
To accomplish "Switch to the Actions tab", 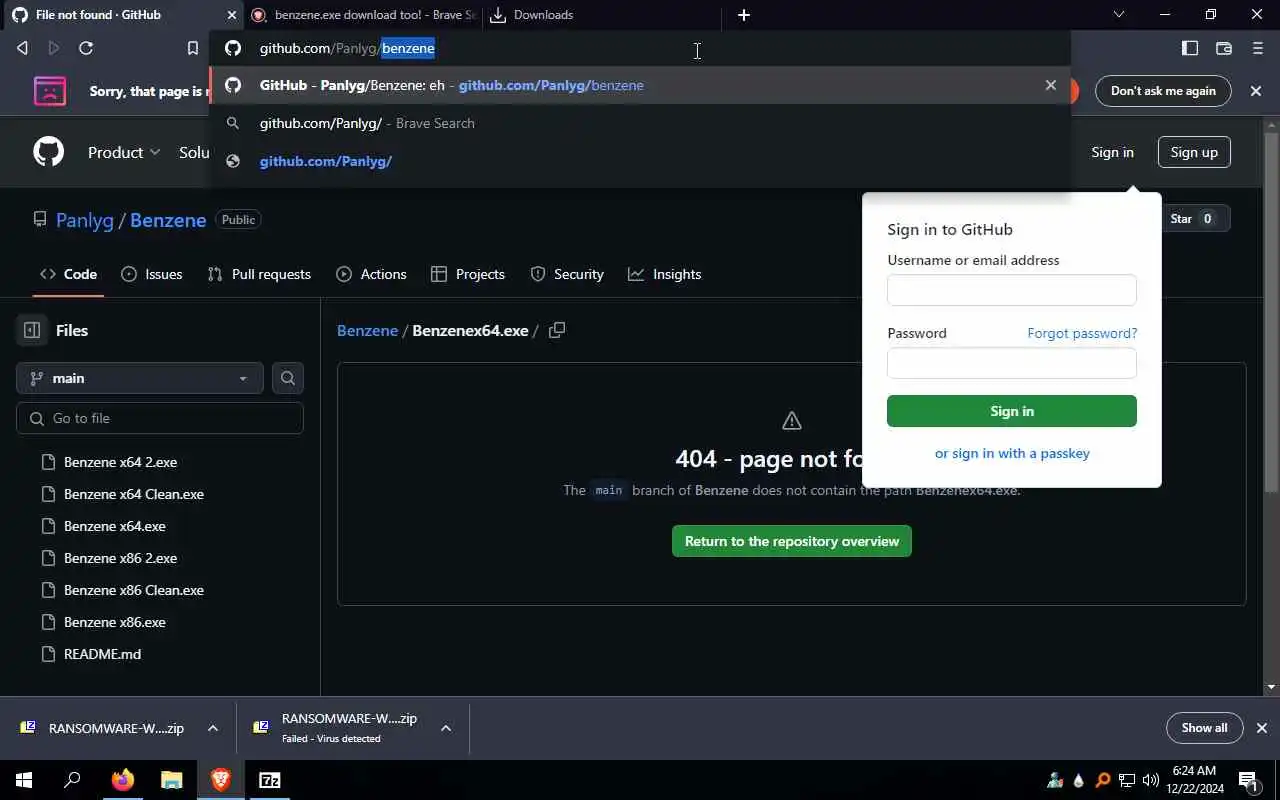I will click(x=371, y=274).
